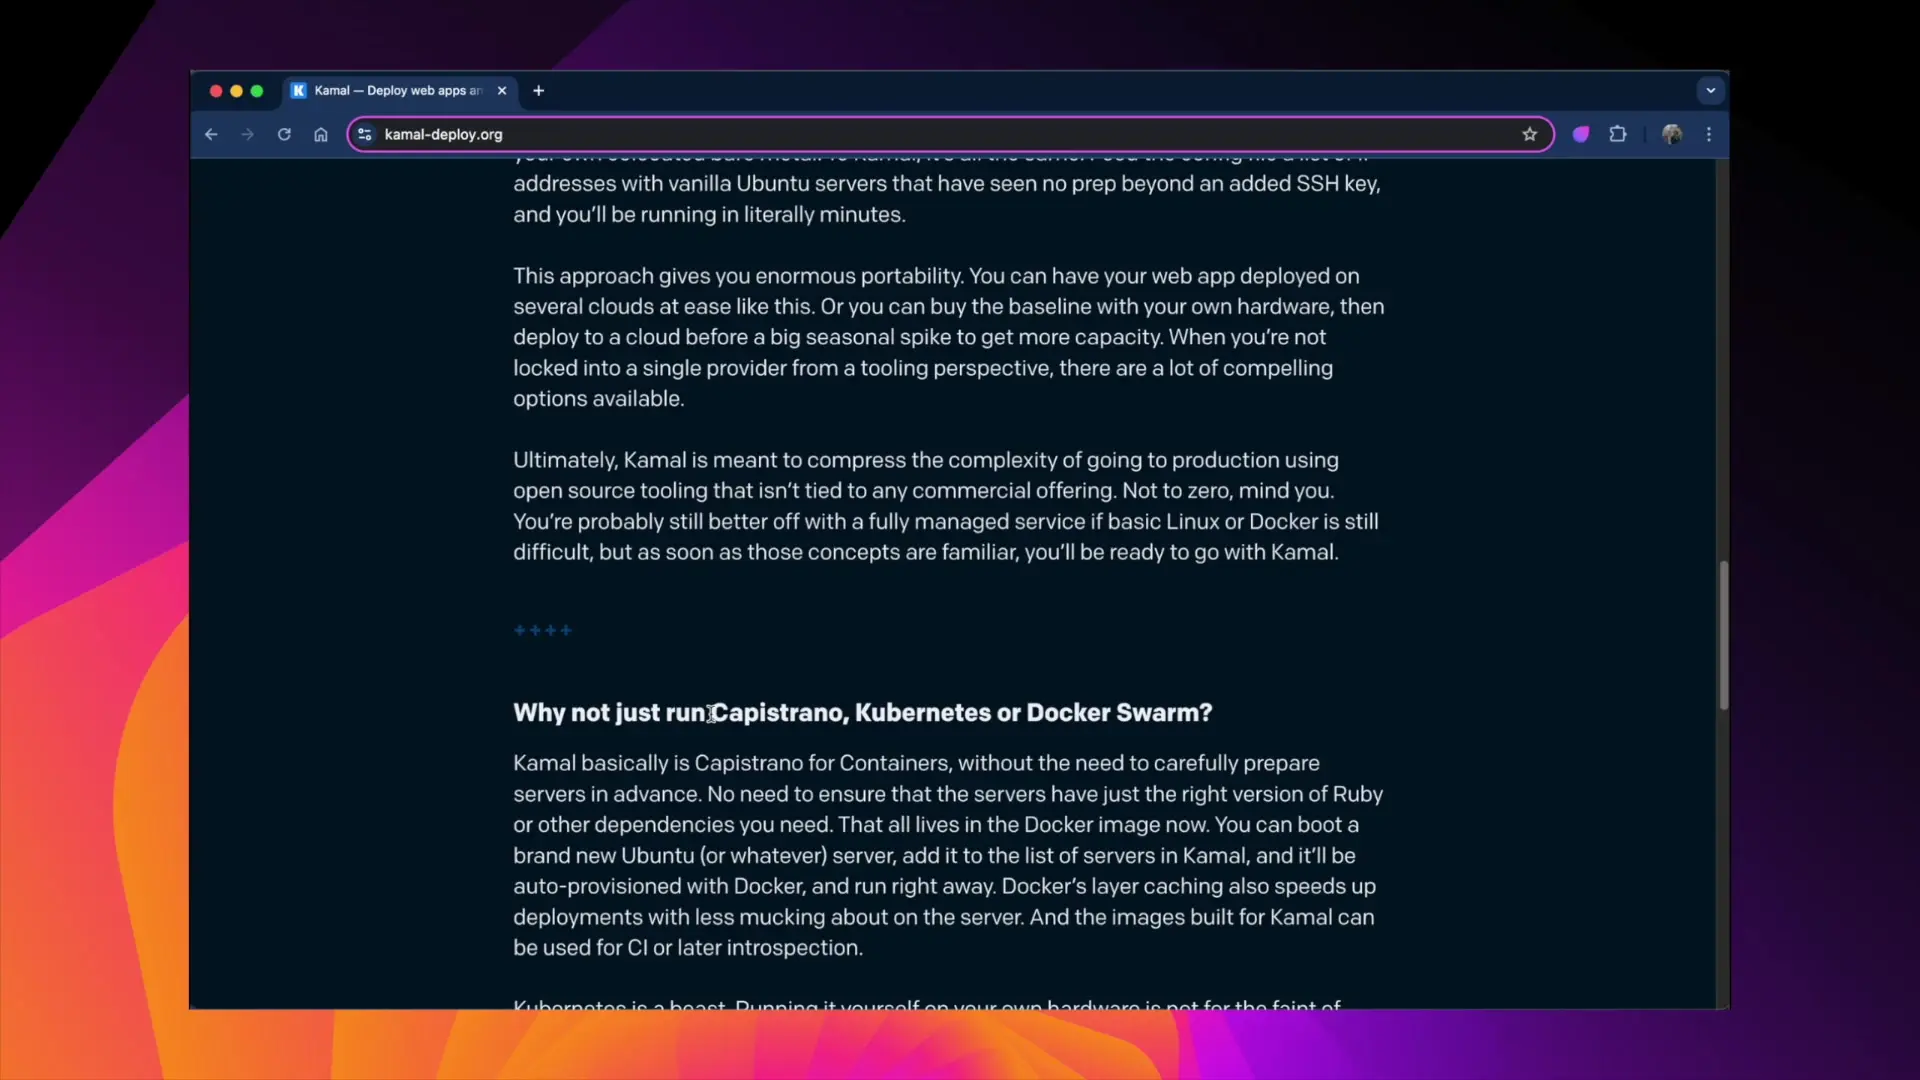Click the red close window button
Image resolution: width=1920 pixels, height=1080 pixels.
(215, 90)
